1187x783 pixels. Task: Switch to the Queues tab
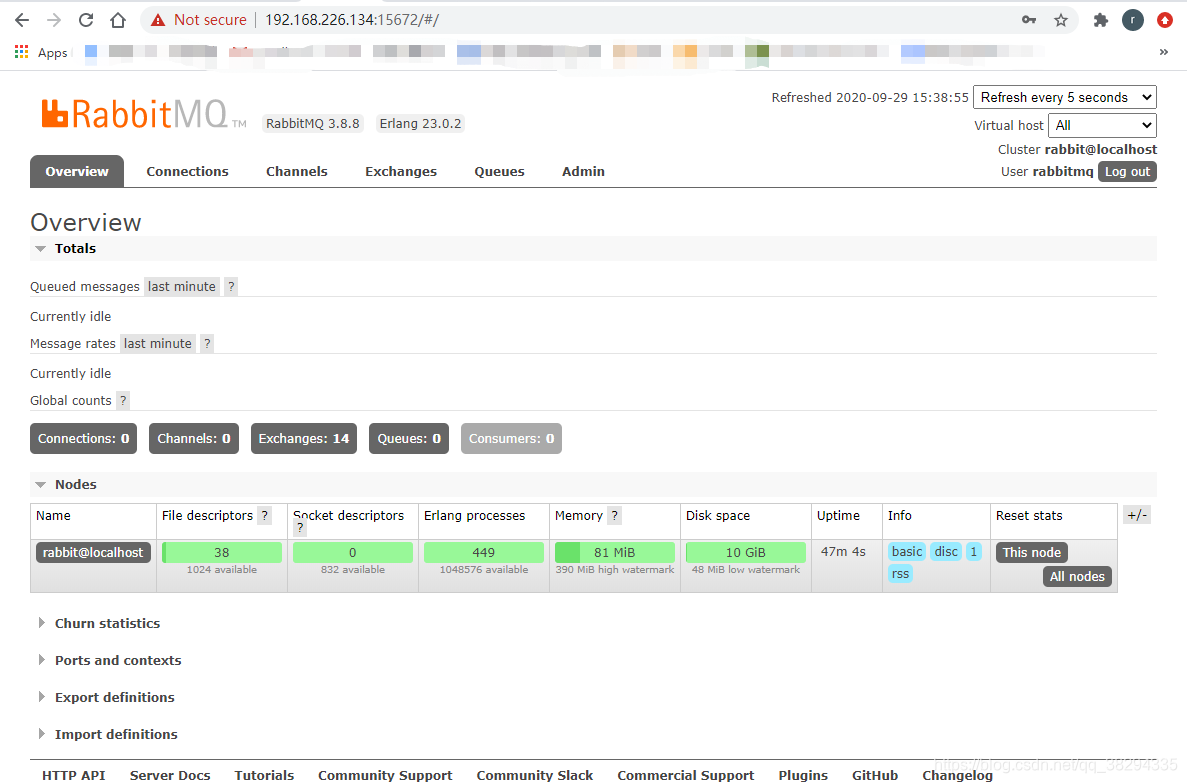(499, 171)
